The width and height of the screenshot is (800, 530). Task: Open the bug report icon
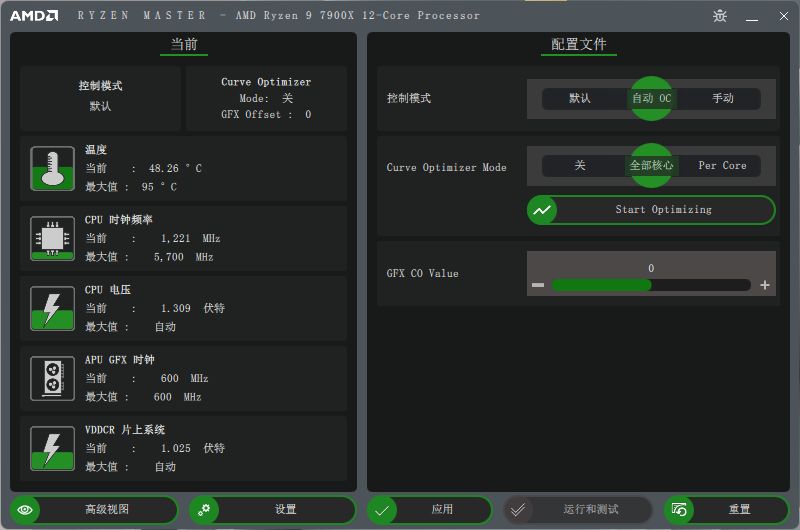(719, 16)
